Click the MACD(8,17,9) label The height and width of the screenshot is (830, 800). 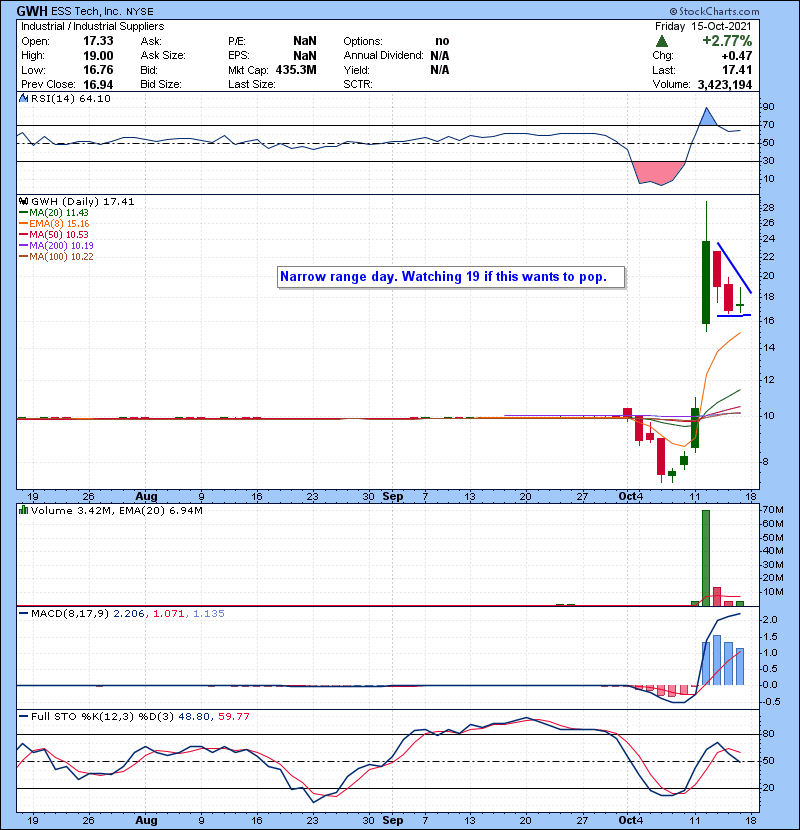pos(69,614)
